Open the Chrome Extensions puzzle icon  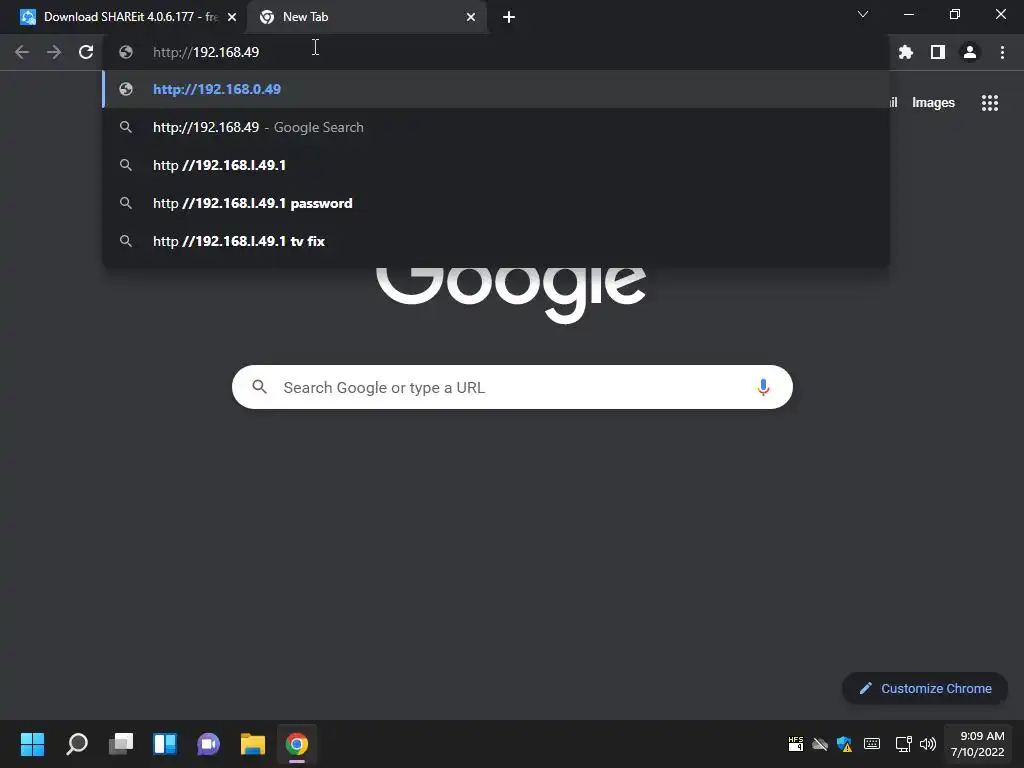click(x=905, y=52)
